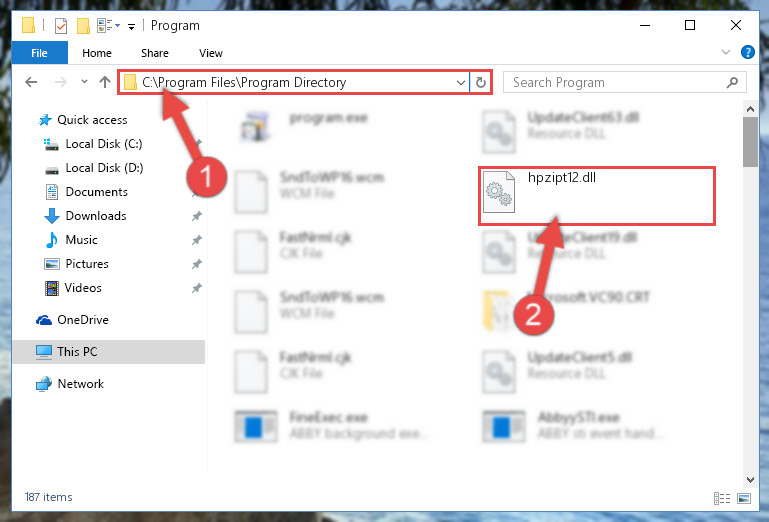Open Downloads in the navigation pane
This screenshot has height=522, width=769.
point(96,215)
